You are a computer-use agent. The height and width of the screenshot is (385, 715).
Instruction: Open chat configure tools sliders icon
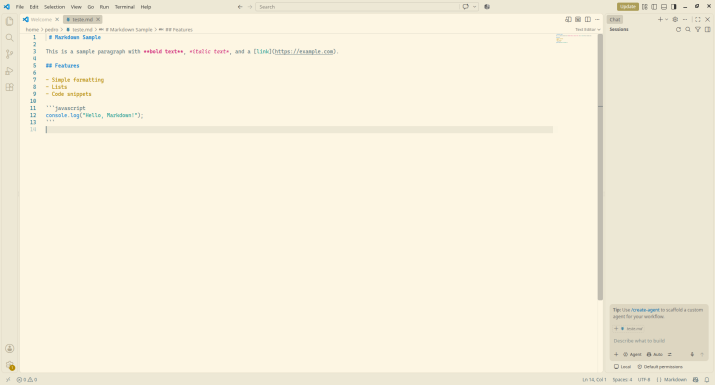[670, 354]
